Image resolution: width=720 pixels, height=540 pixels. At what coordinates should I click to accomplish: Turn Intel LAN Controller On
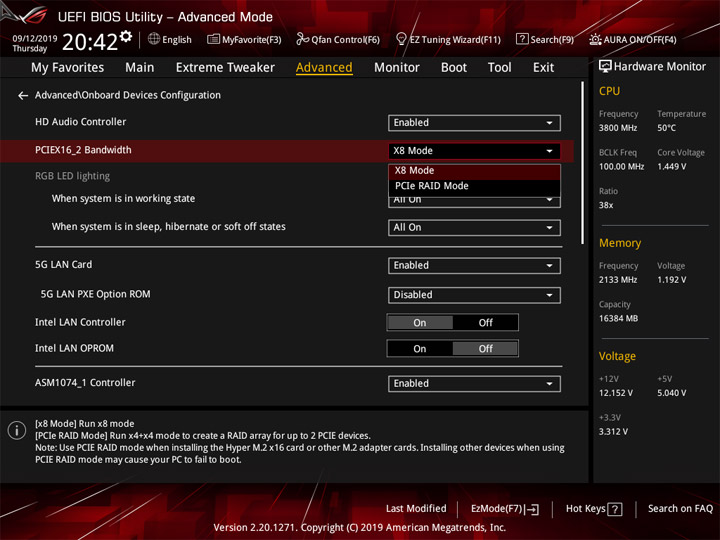coord(420,323)
